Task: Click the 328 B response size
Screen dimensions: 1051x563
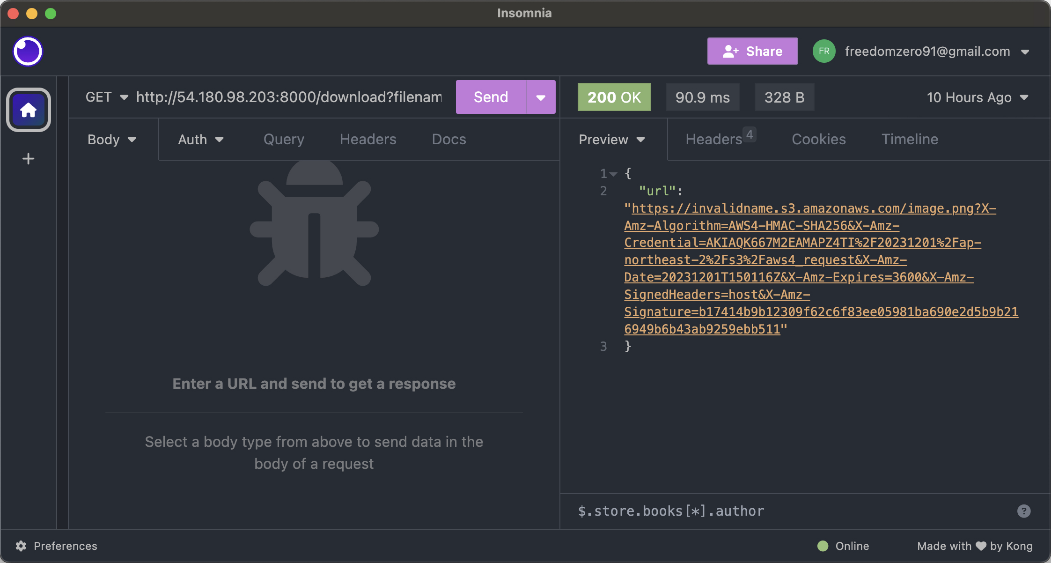Action: pyautogui.click(x=784, y=97)
